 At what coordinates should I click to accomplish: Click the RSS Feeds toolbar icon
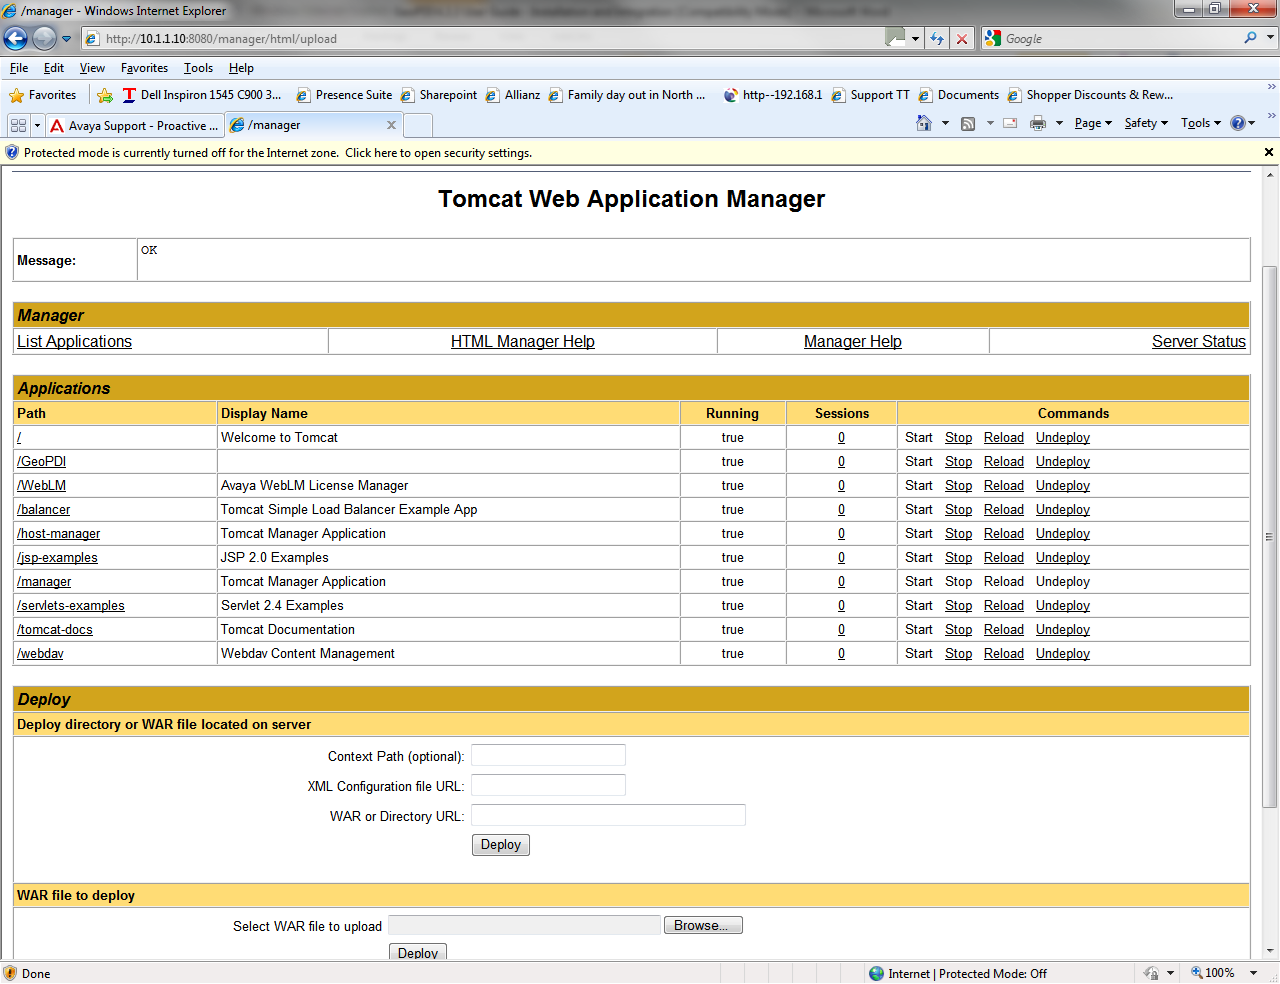pyautogui.click(x=968, y=123)
